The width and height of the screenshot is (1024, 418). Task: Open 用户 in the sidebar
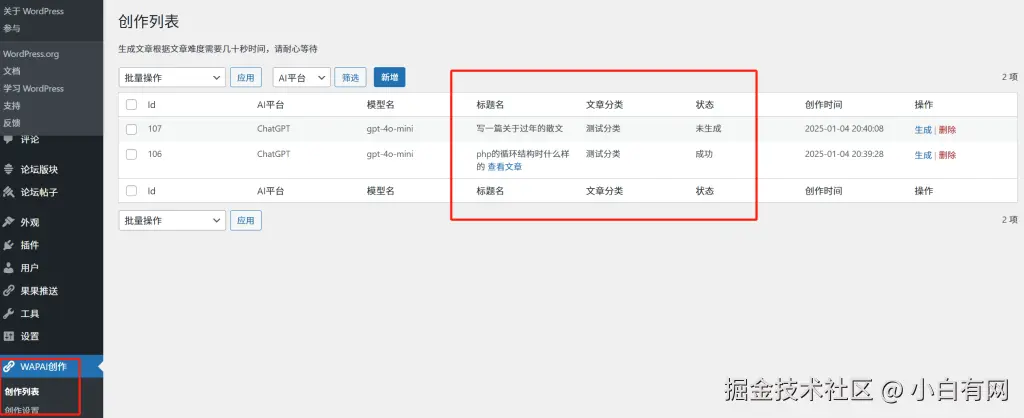pos(29,268)
